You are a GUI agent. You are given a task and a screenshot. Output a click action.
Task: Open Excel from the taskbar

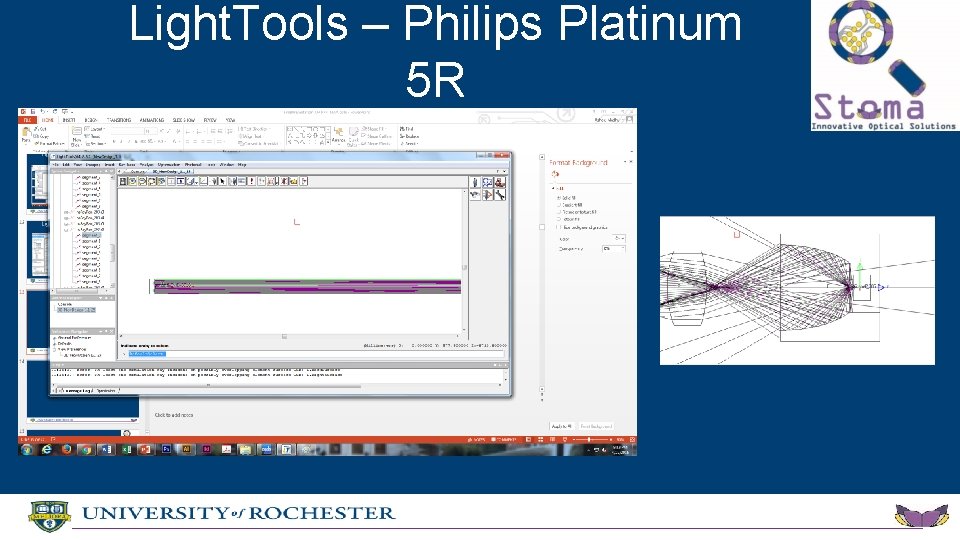point(126,449)
